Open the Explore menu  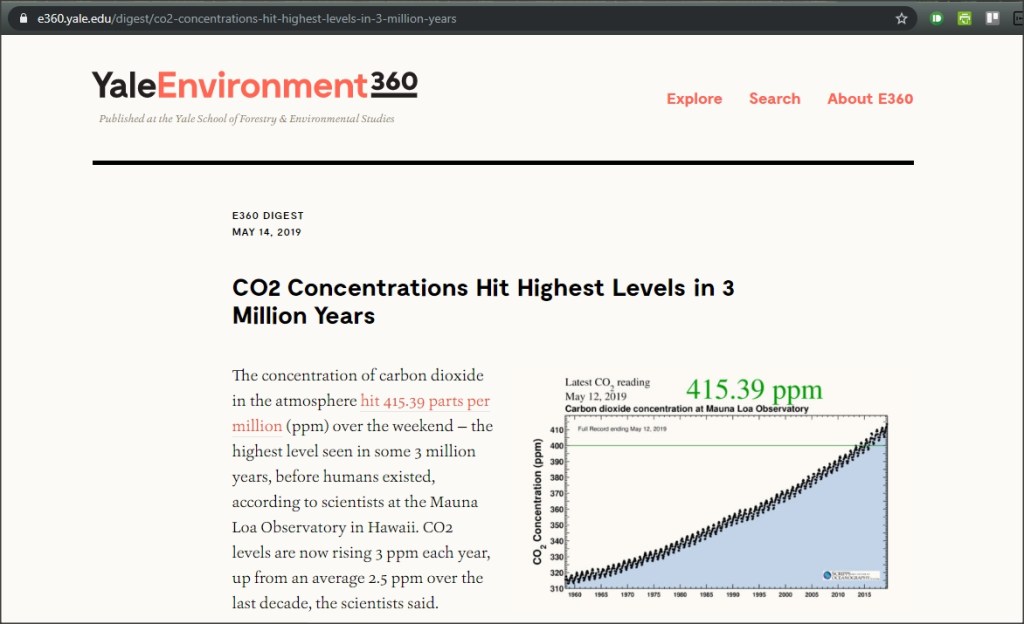click(x=694, y=98)
